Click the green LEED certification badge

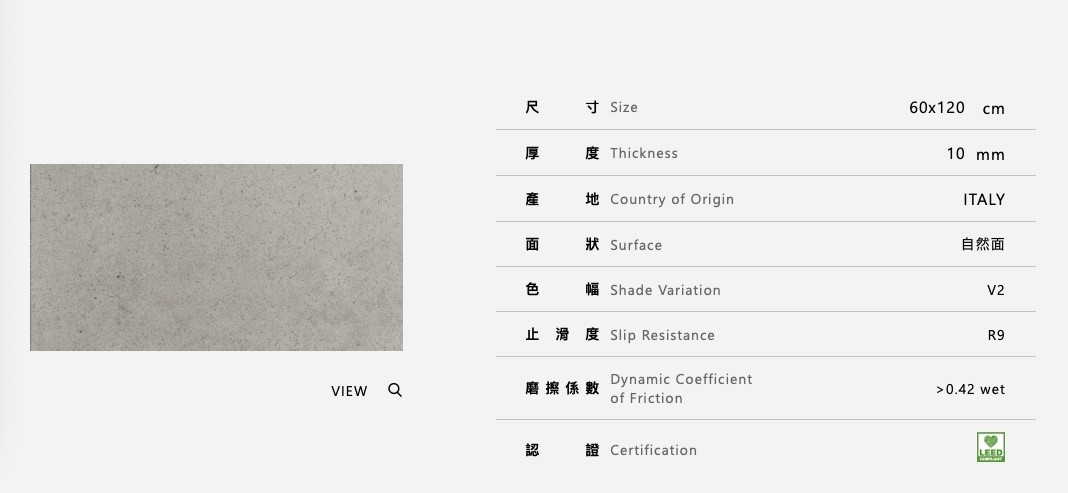coord(990,447)
